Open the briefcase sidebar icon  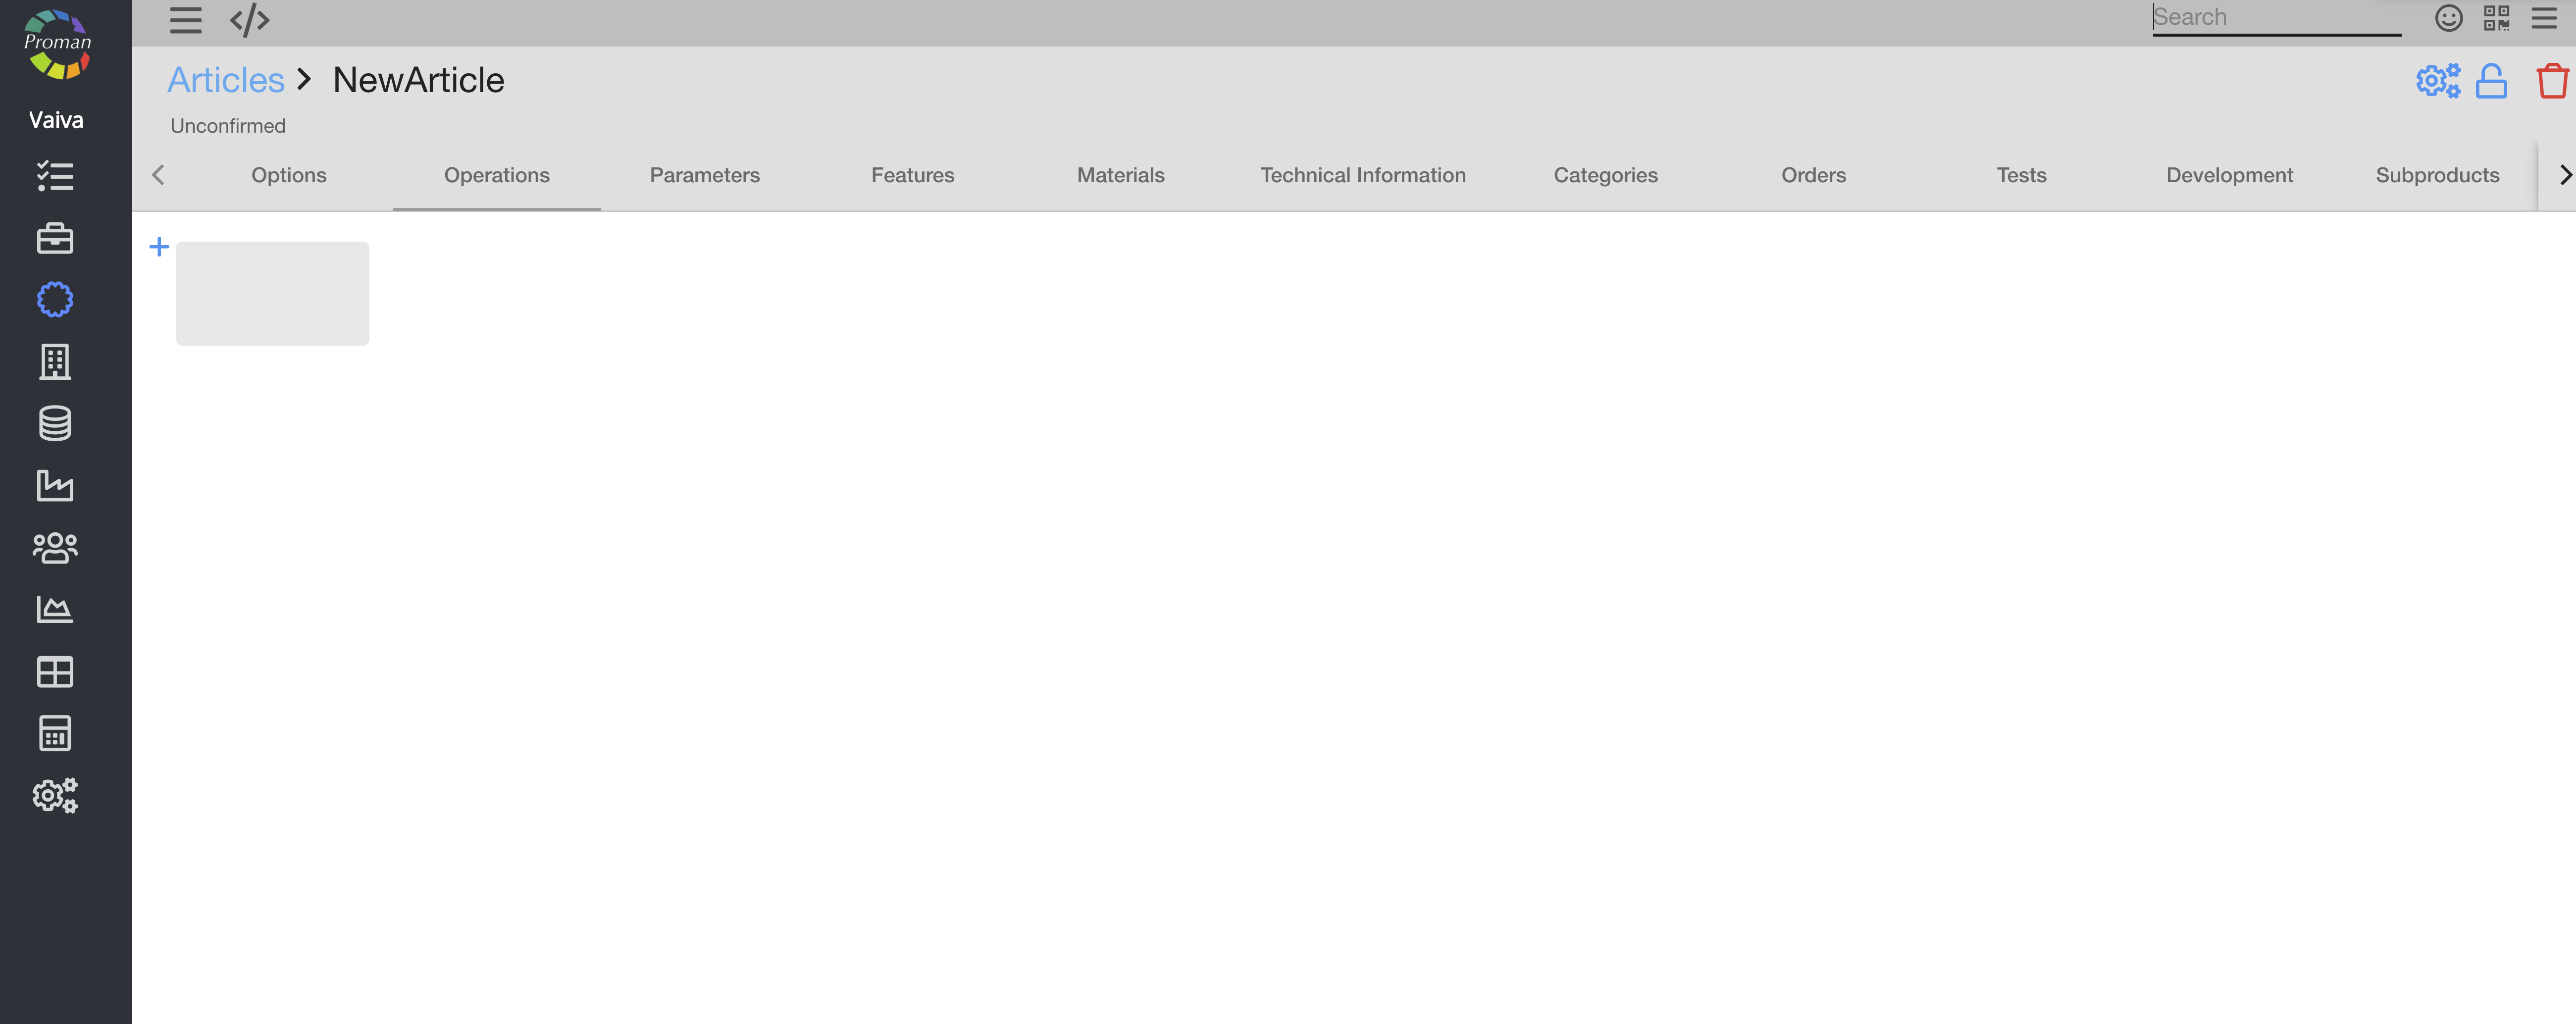[x=55, y=238]
